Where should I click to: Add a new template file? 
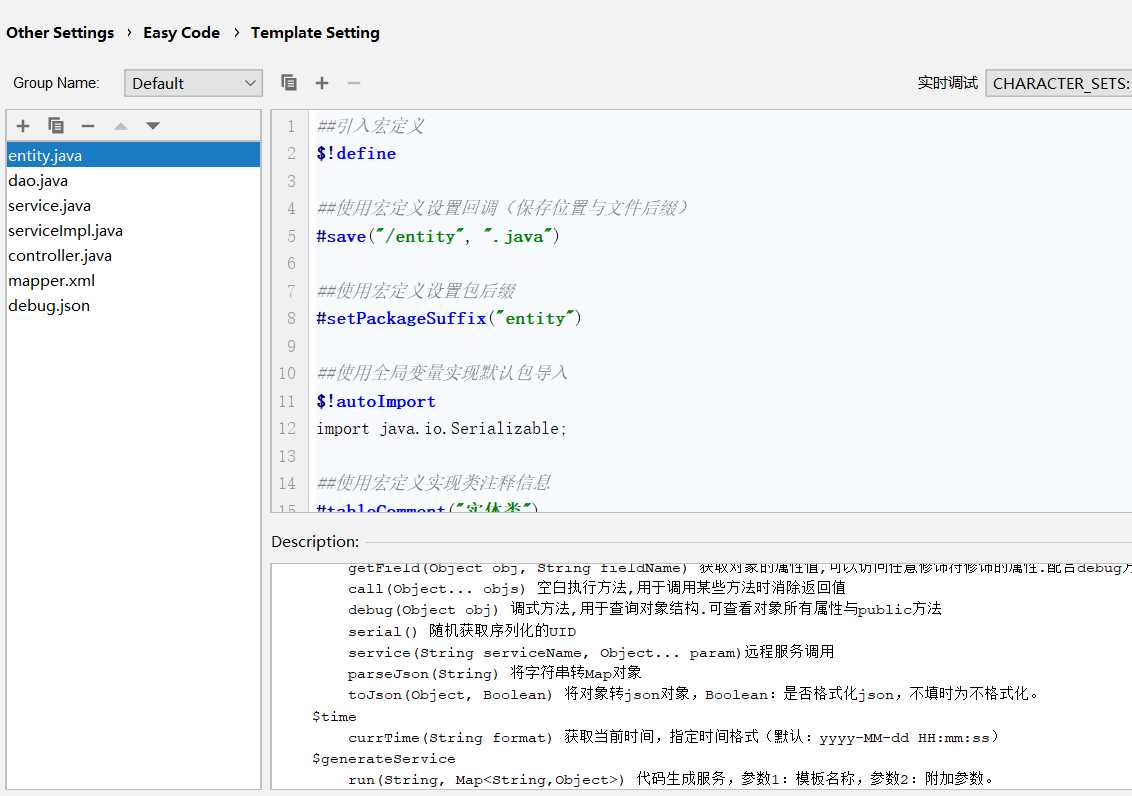click(23, 126)
